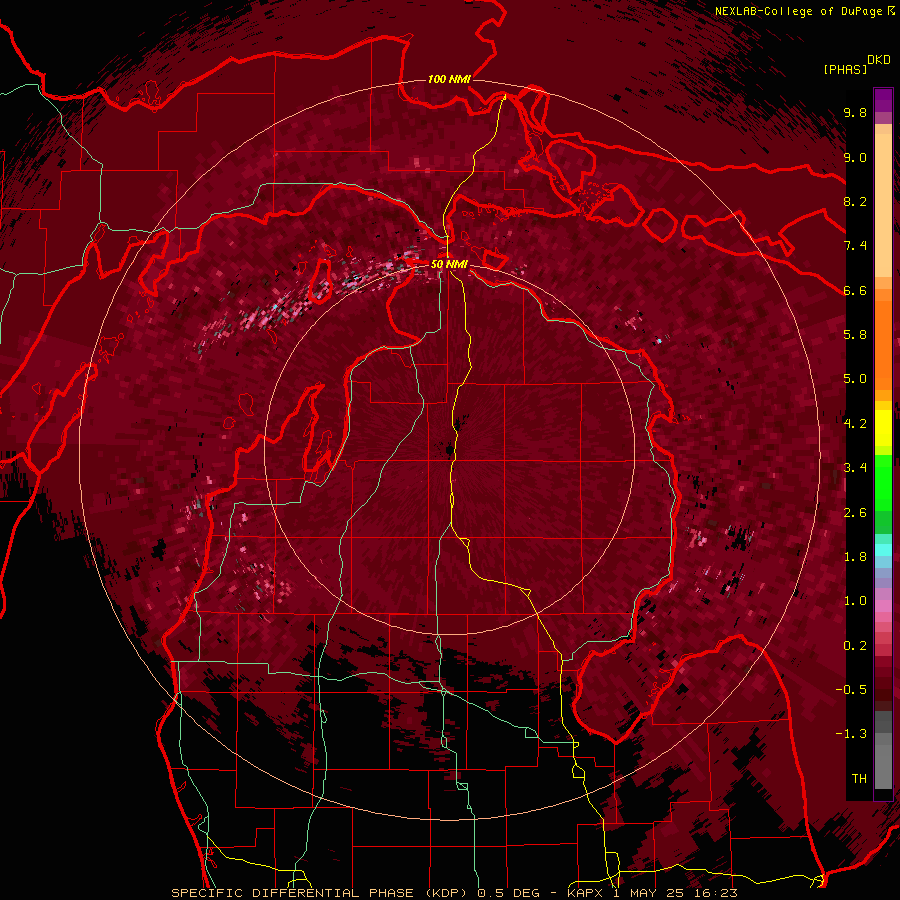Image resolution: width=900 pixels, height=900 pixels.
Task: Click the 50 NMI range ring label
Action: [449, 264]
